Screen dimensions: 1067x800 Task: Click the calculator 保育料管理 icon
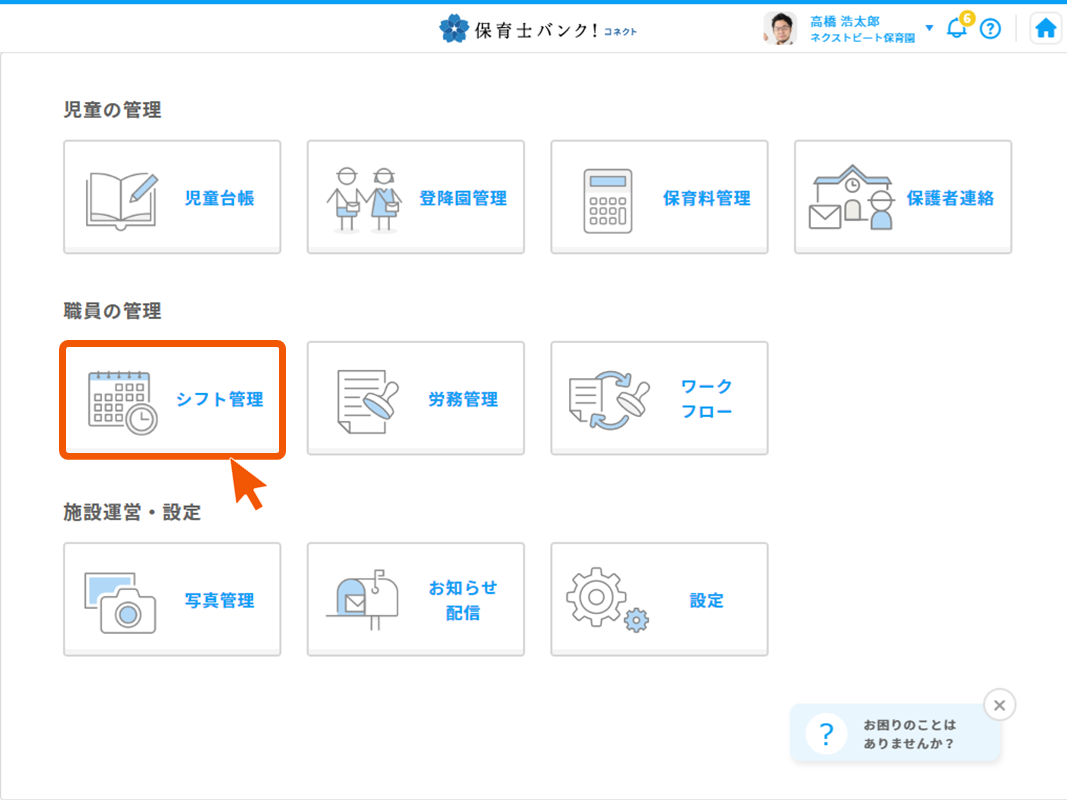tap(608, 200)
